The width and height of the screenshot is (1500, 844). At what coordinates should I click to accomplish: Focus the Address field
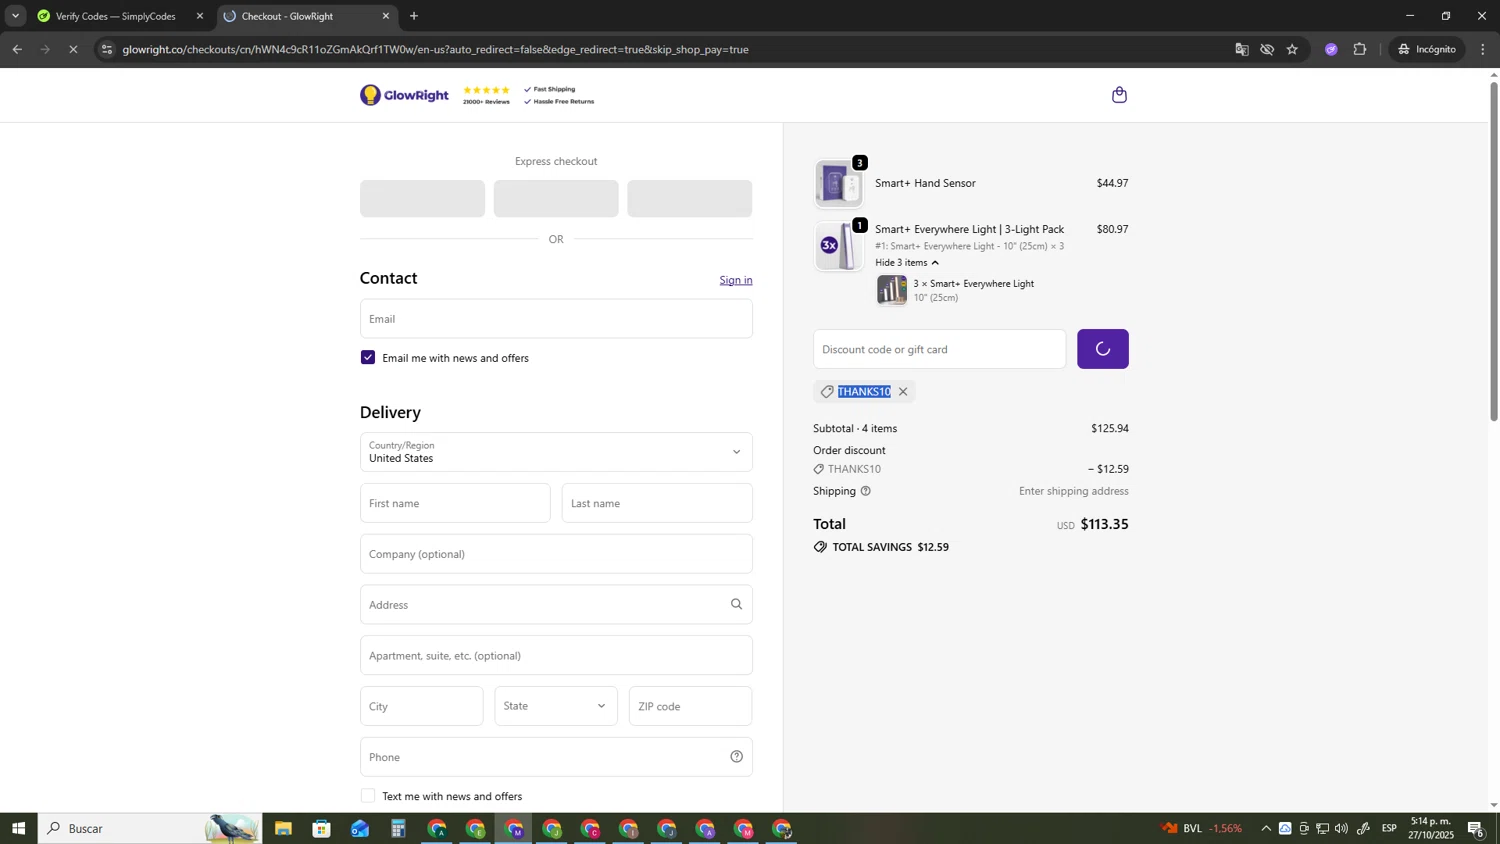click(556, 605)
